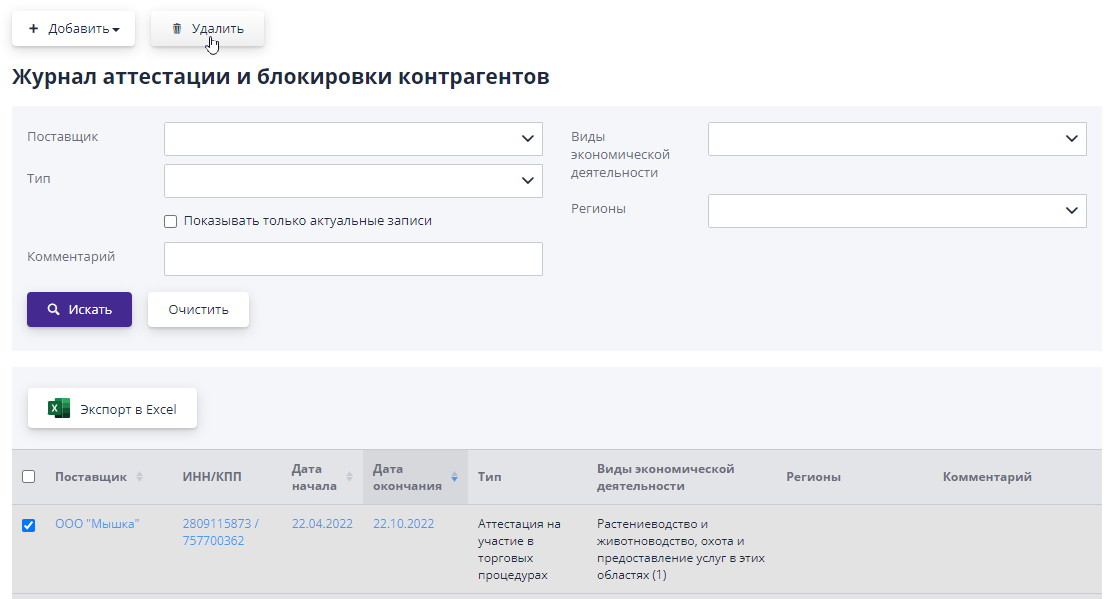Click the magnifier icon on Искать button
The height and width of the screenshot is (599, 1107).
tap(56, 309)
